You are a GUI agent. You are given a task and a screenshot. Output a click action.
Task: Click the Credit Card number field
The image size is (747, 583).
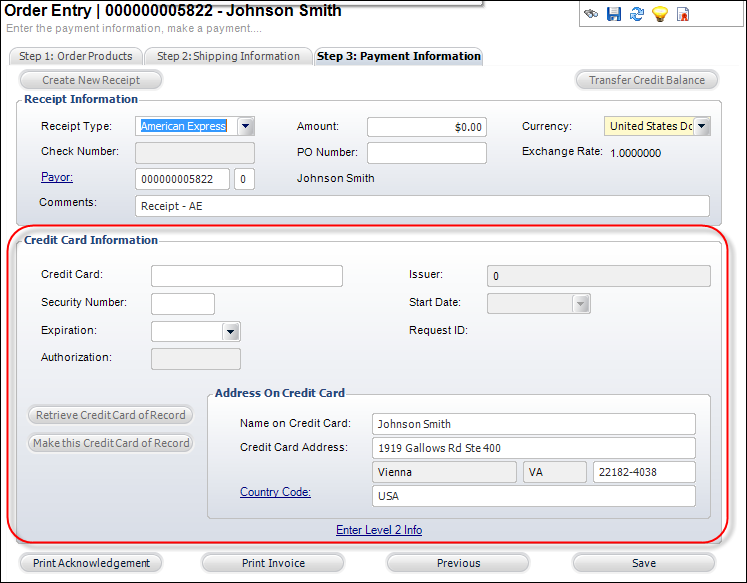click(x=246, y=276)
